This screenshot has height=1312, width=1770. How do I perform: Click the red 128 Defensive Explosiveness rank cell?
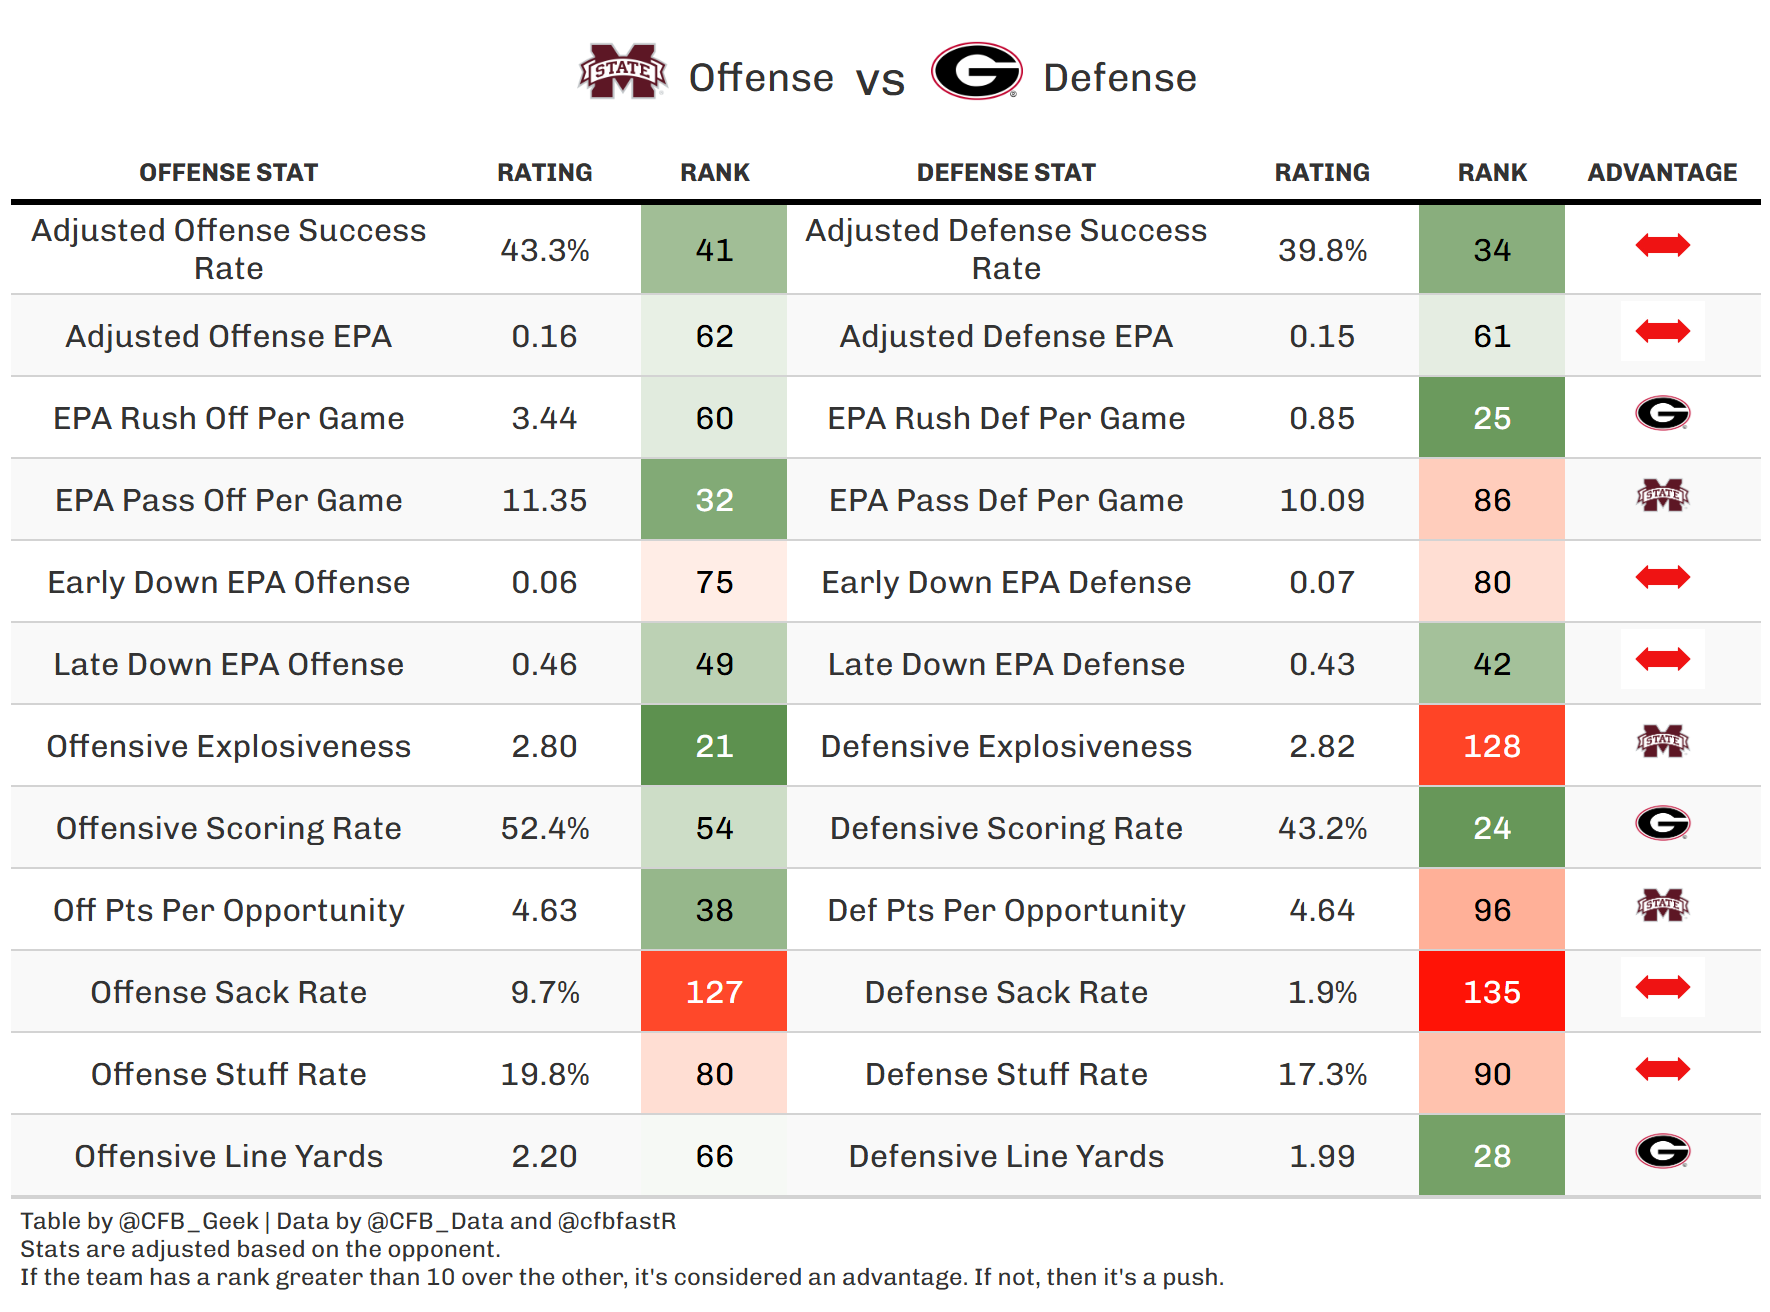coord(1491,746)
